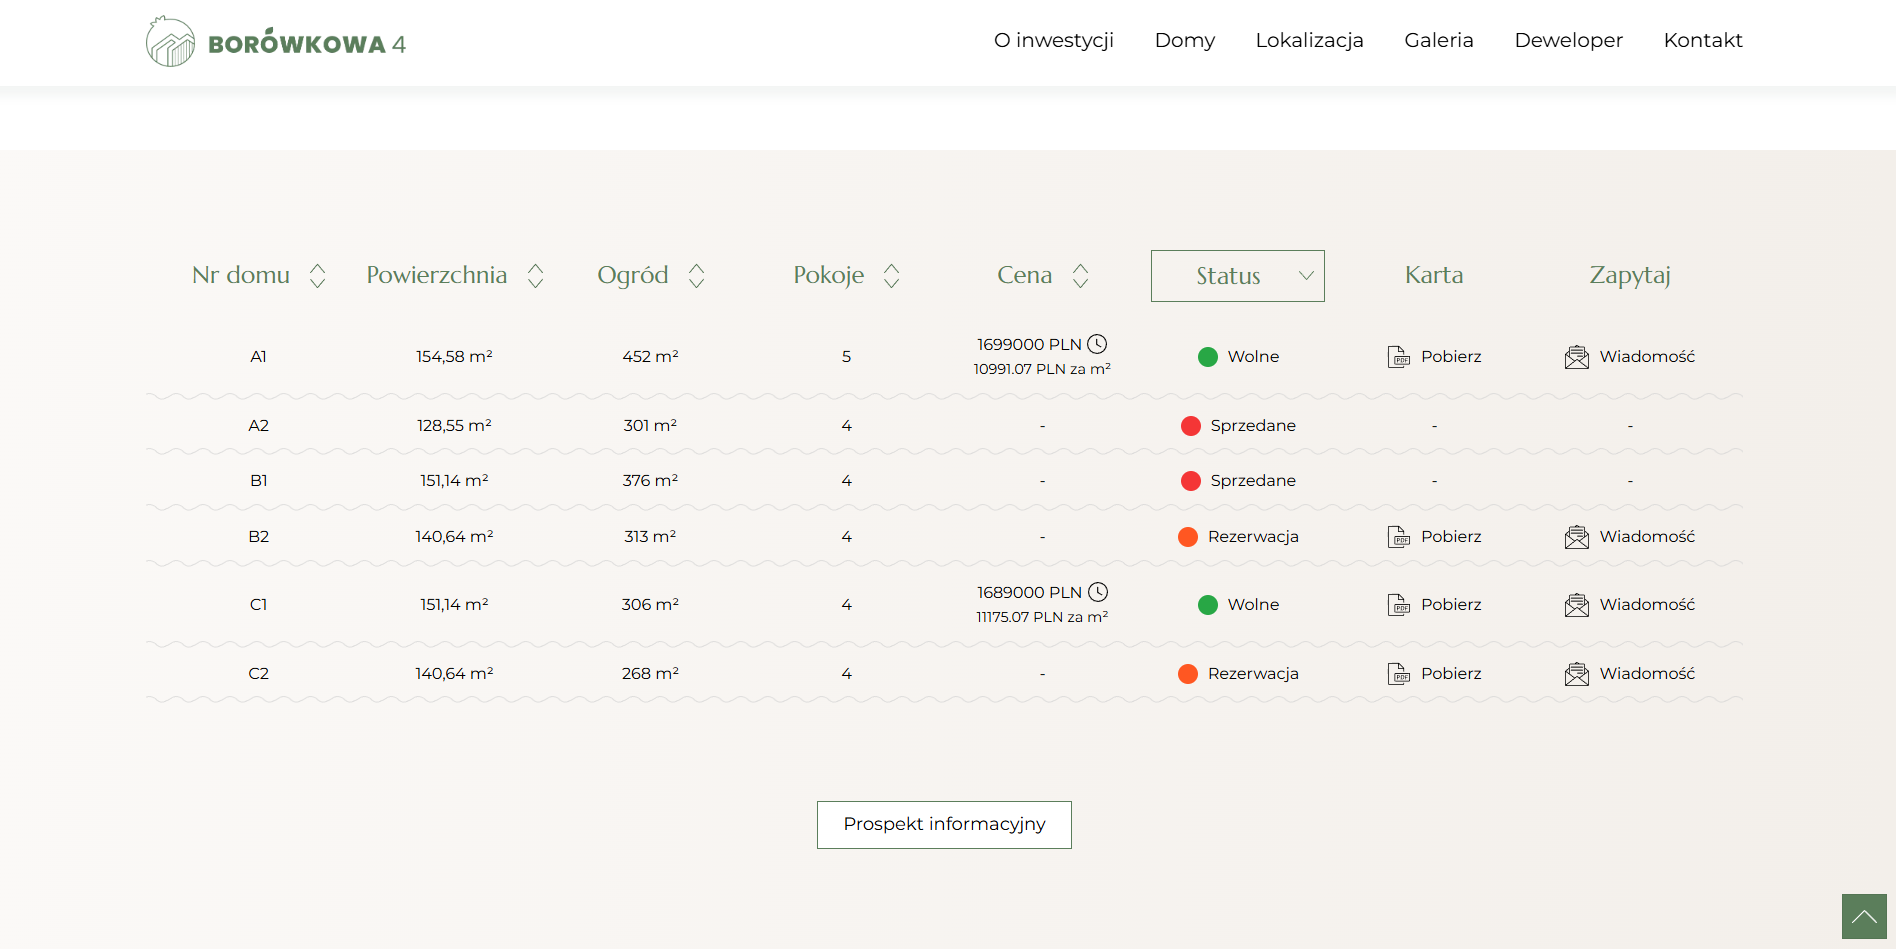Screen dimensions: 1896x949
Task: Open the Galeria menu item
Action: click(1439, 40)
